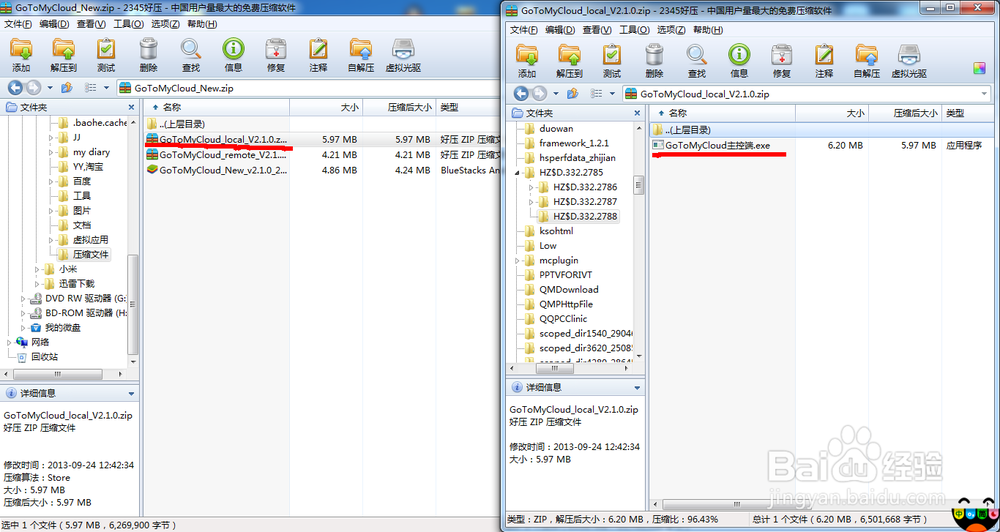Click Find magnifier icon in GoToMyCloud_local window
The width and height of the screenshot is (1000, 532).
tap(696, 55)
